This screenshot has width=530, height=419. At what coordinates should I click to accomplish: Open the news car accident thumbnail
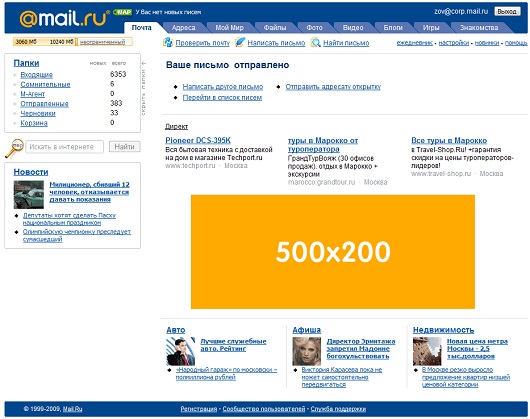pos(29,194)
